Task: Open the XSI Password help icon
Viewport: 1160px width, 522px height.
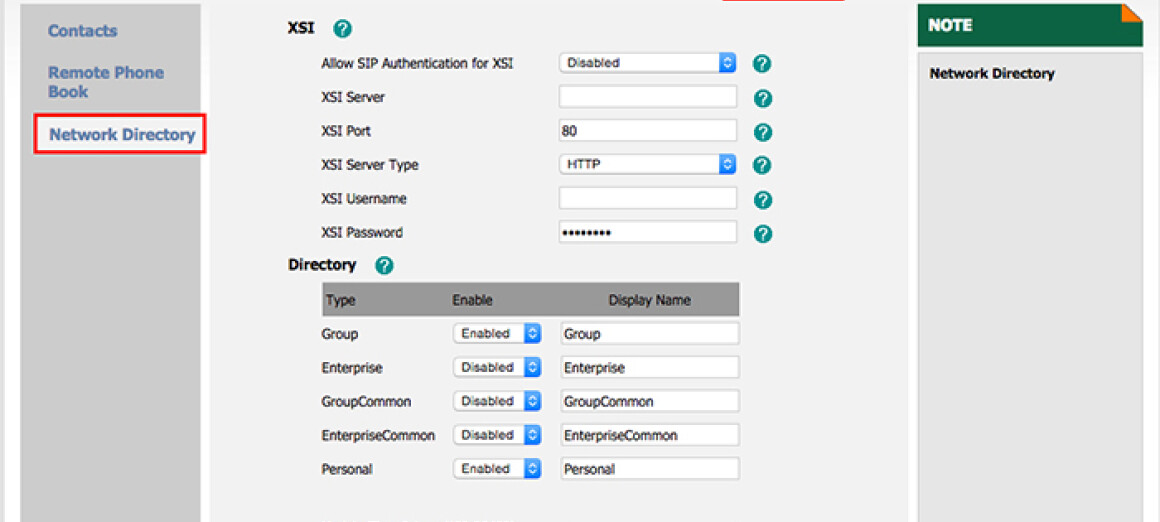Action: coord(762,234)
